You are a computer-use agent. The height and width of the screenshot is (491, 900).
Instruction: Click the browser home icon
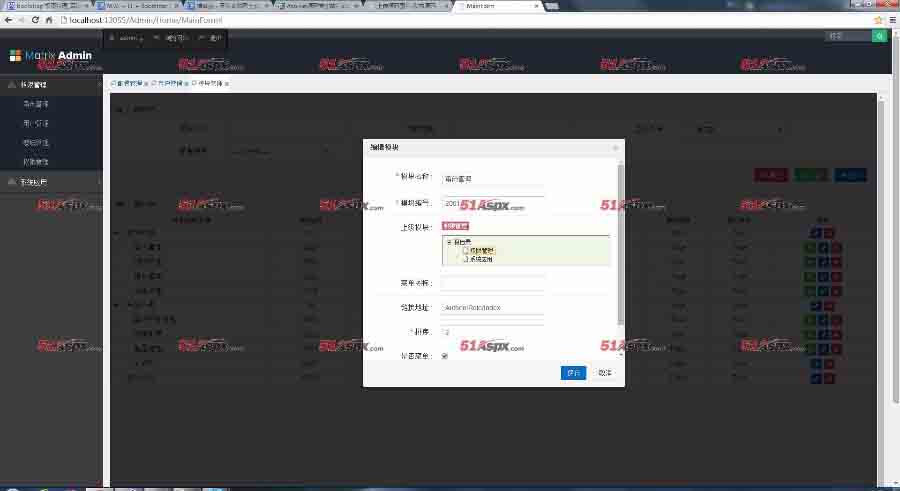click(x=50, y=20)
